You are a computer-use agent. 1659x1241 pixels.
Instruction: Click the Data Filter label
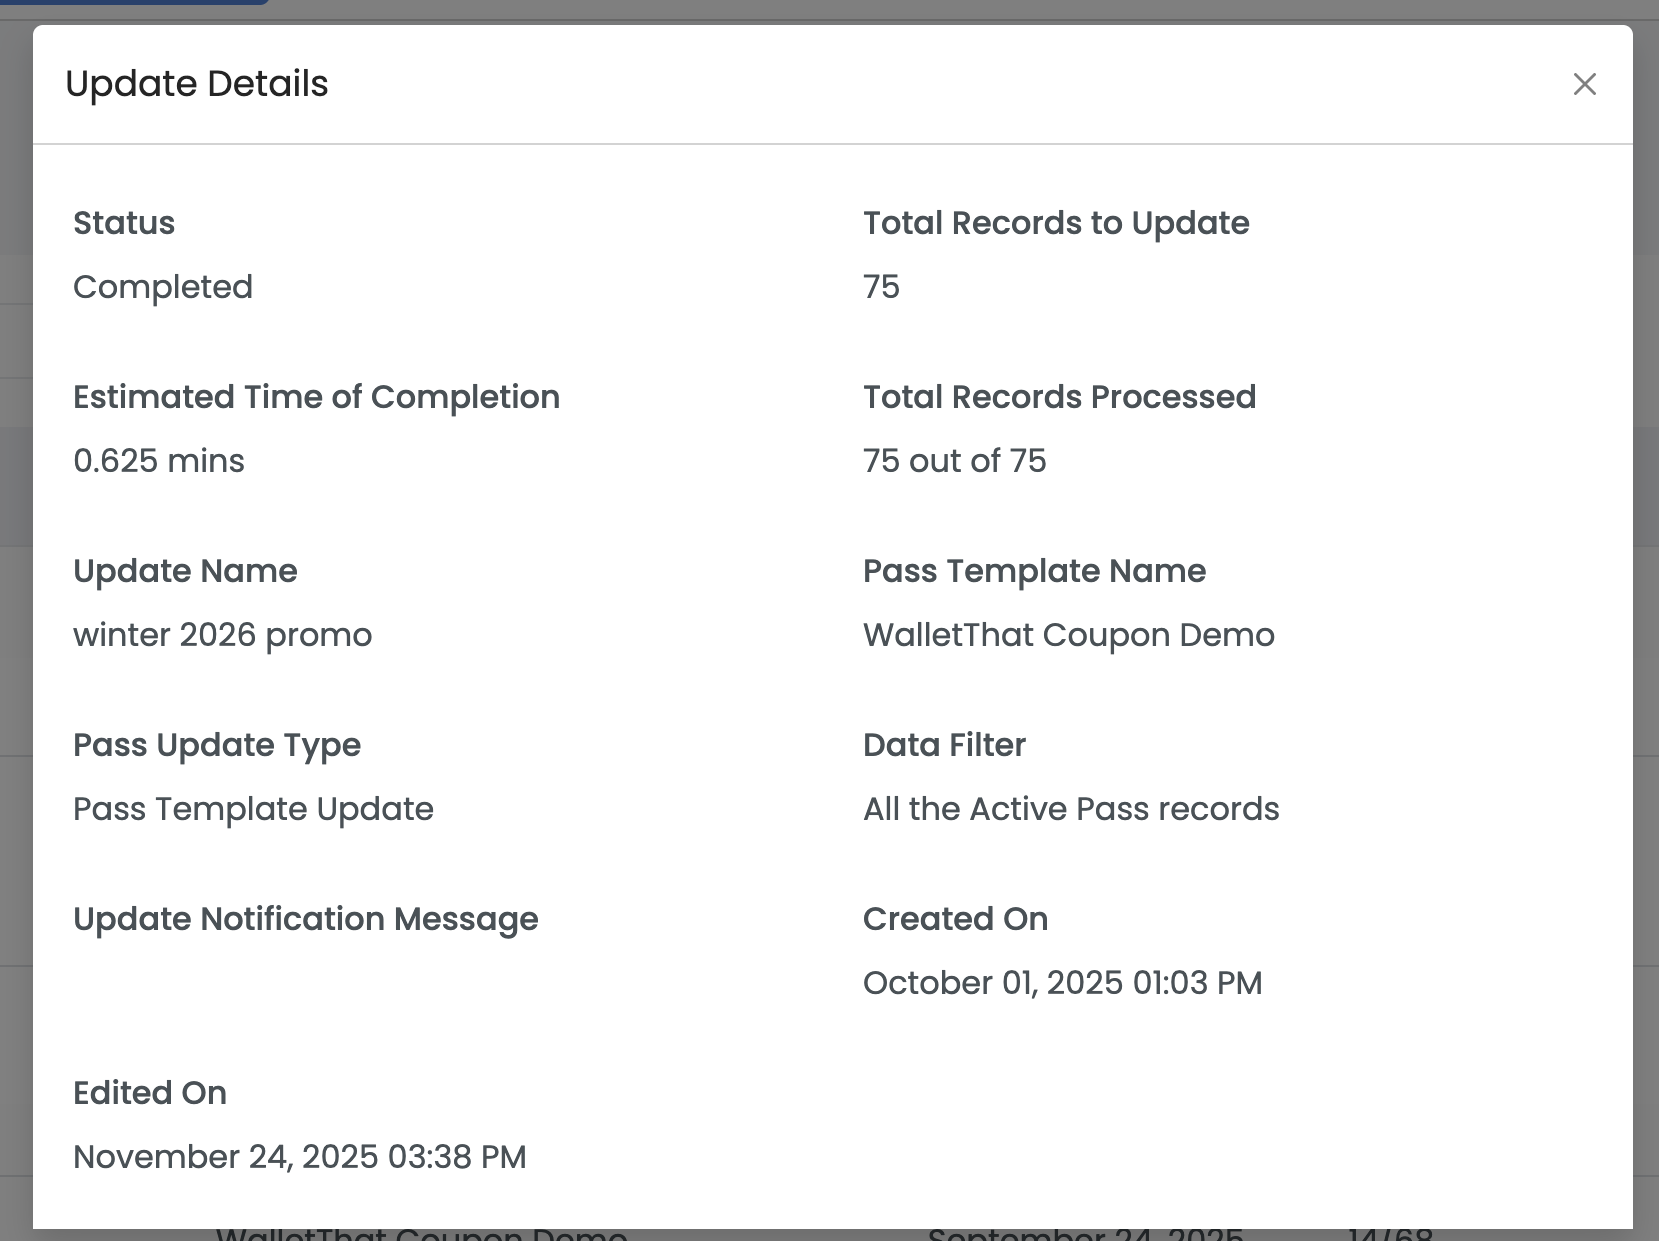944,745
